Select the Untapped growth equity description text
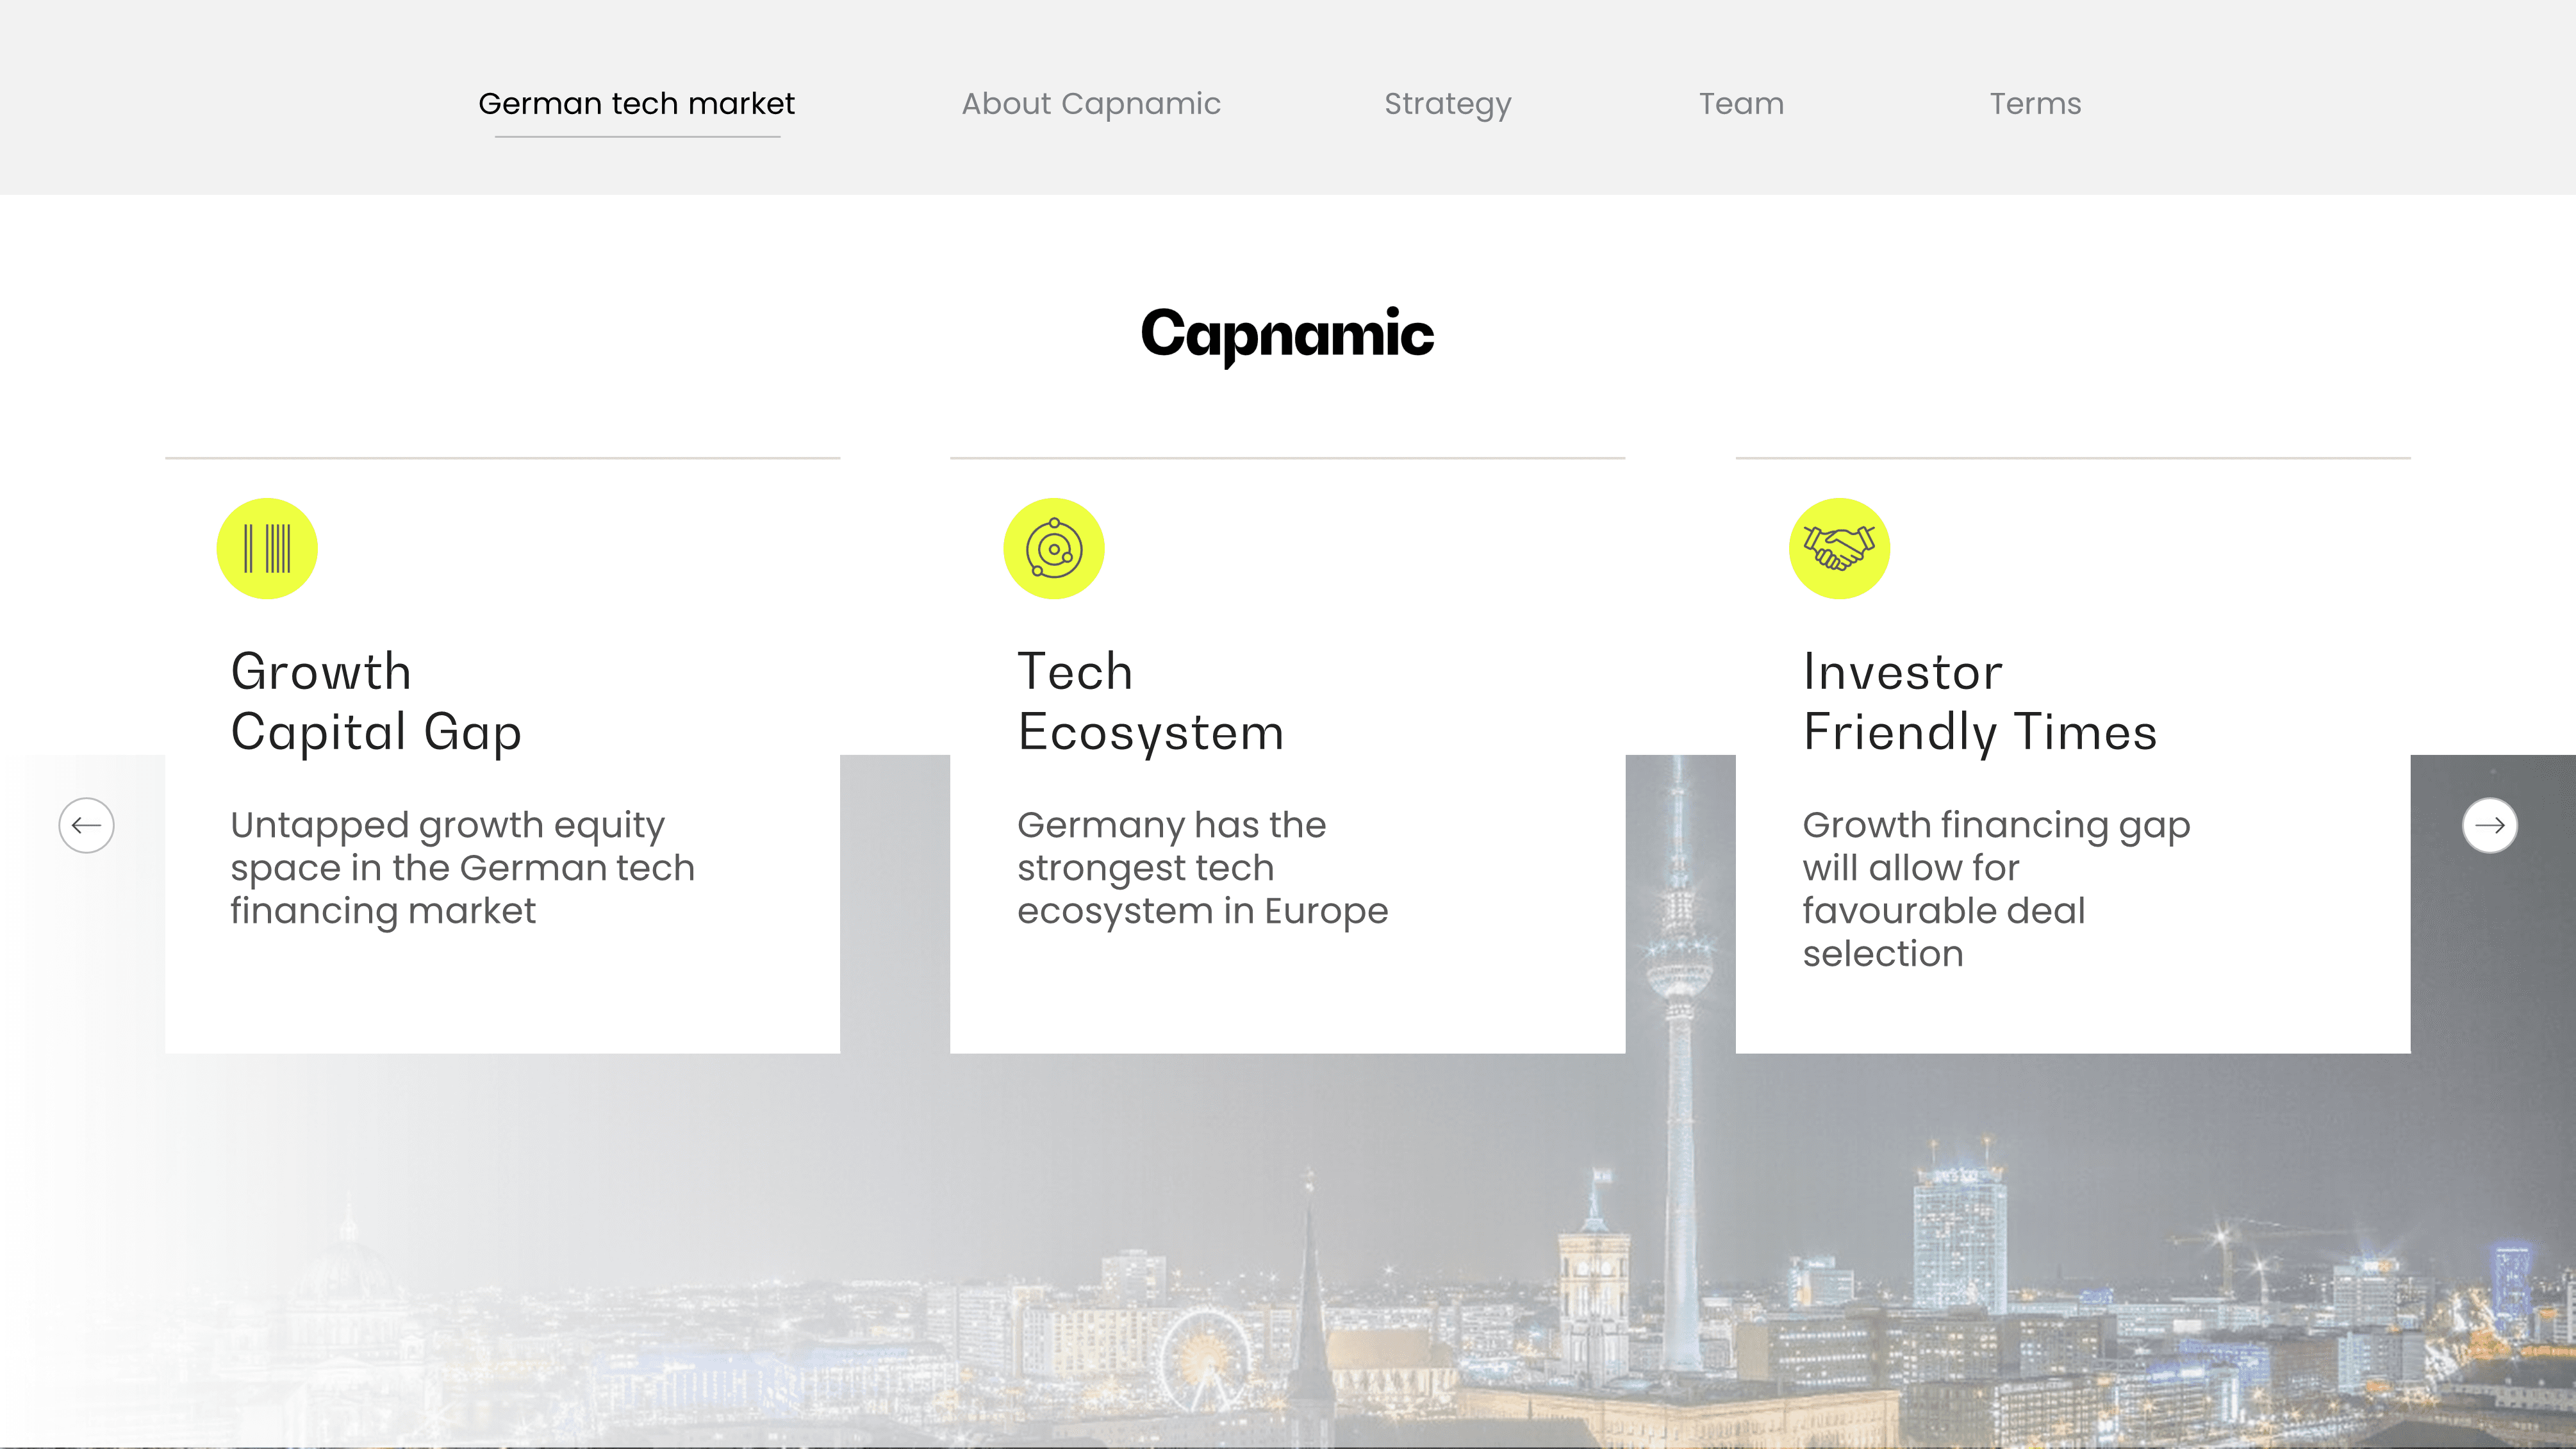 tap(462, 868)
